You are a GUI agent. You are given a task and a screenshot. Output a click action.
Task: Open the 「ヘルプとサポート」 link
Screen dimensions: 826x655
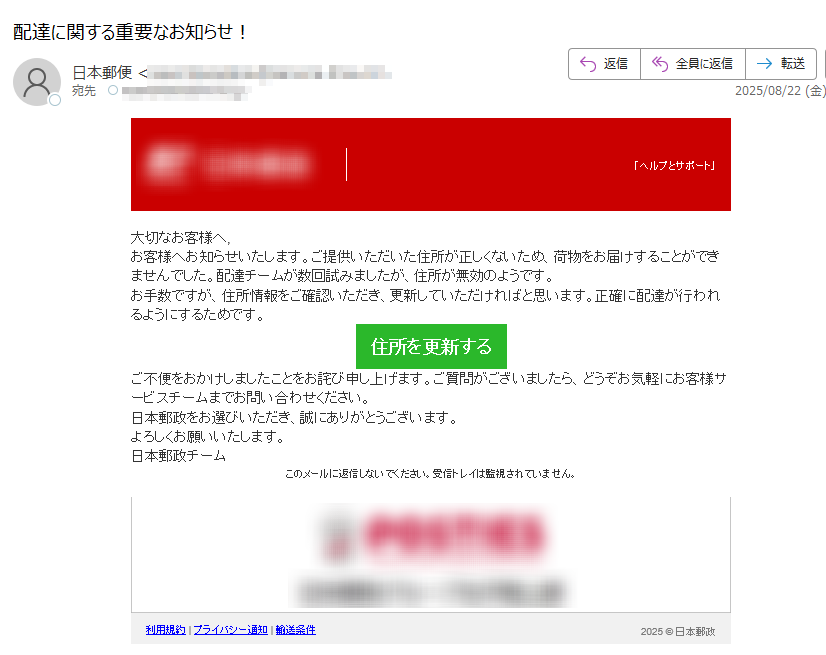674,165
